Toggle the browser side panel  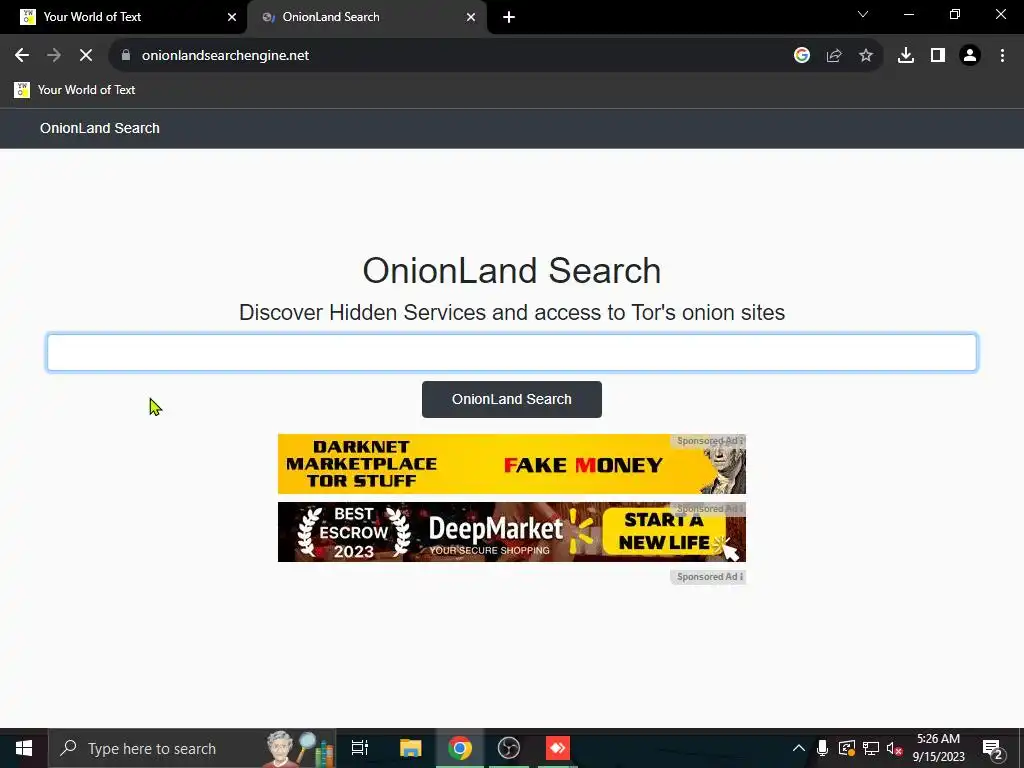pyautogui.click(x=938, y=56)
